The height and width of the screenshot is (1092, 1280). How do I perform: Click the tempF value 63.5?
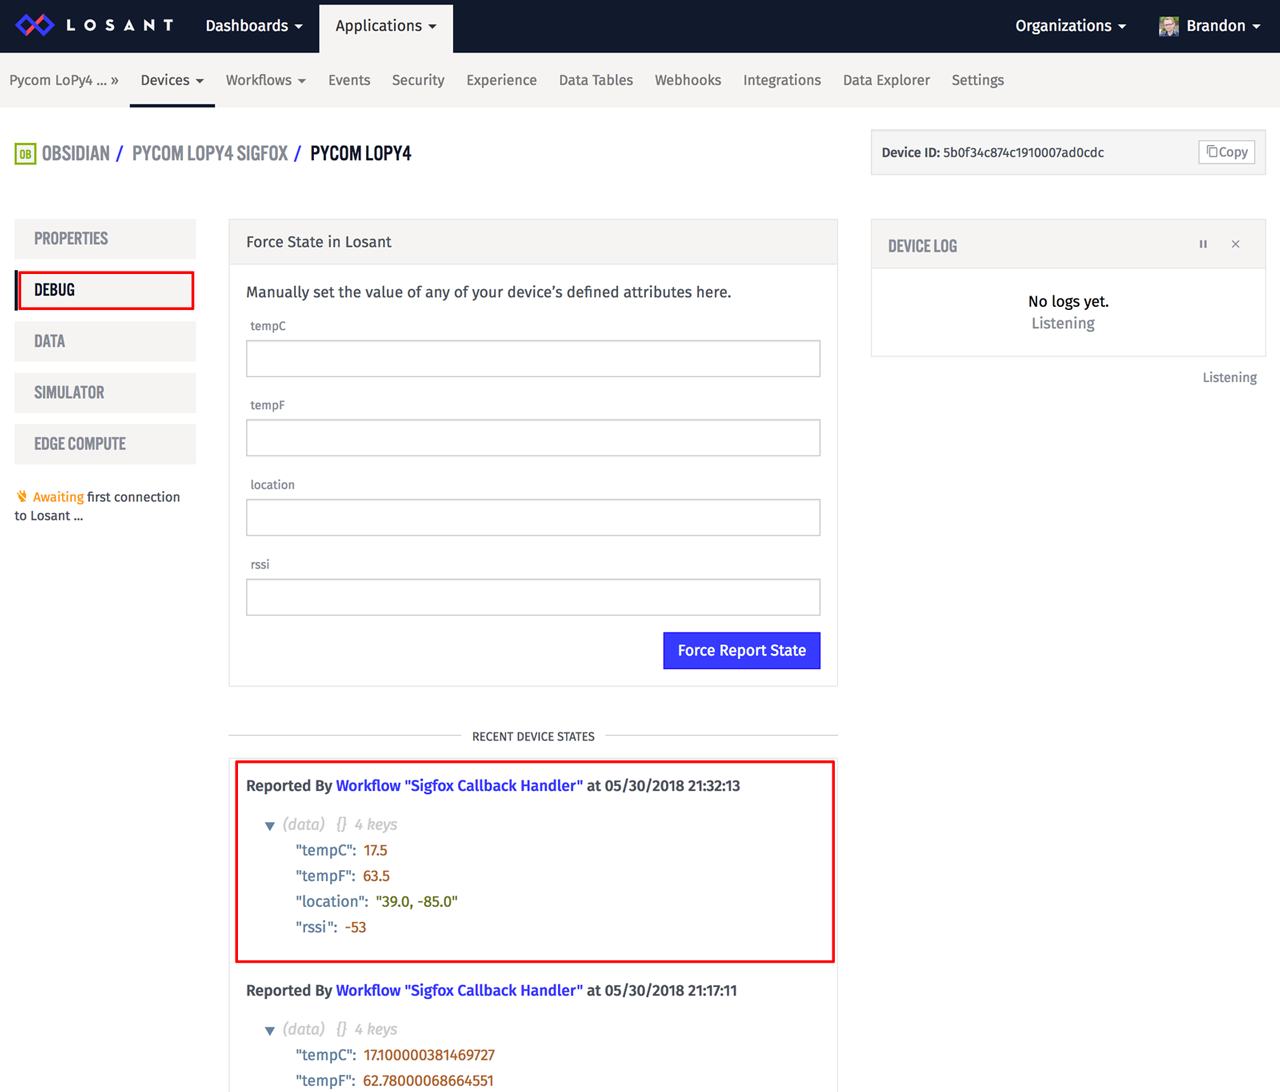[x=376, y=876]
